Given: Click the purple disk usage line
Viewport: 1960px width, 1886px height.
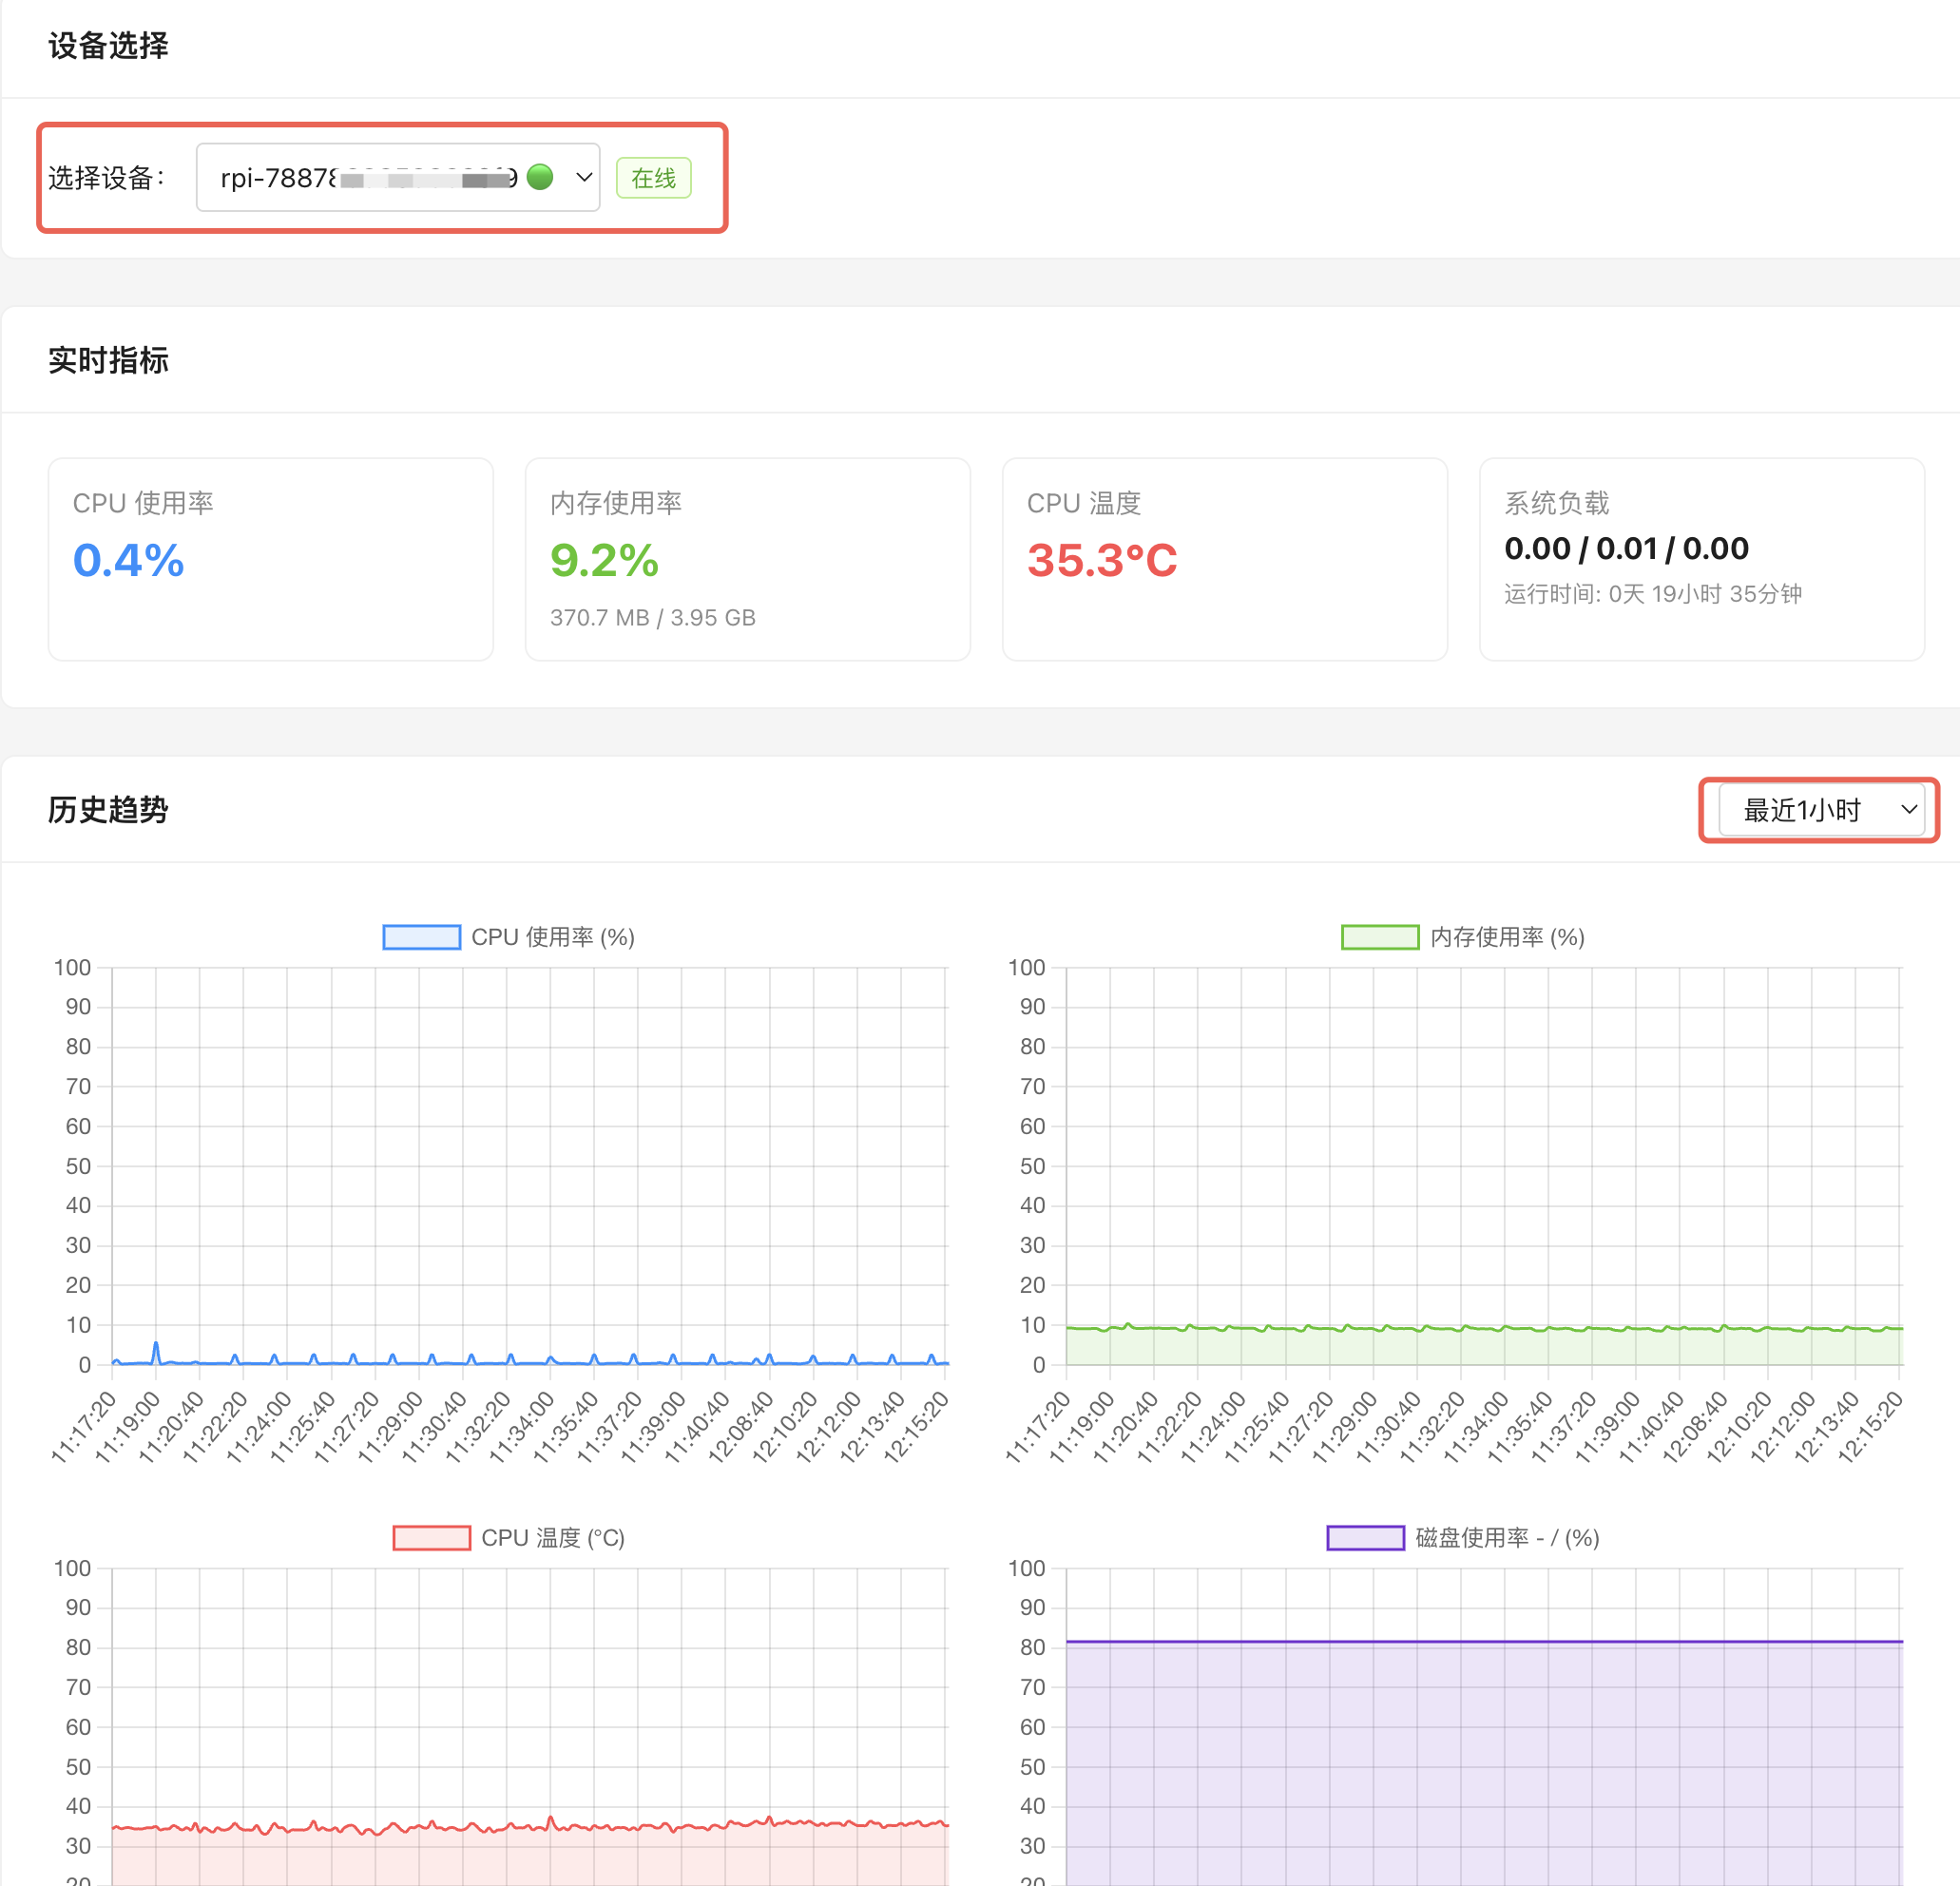Looking at the screenshot, I should click(x=1484, y=1641).
